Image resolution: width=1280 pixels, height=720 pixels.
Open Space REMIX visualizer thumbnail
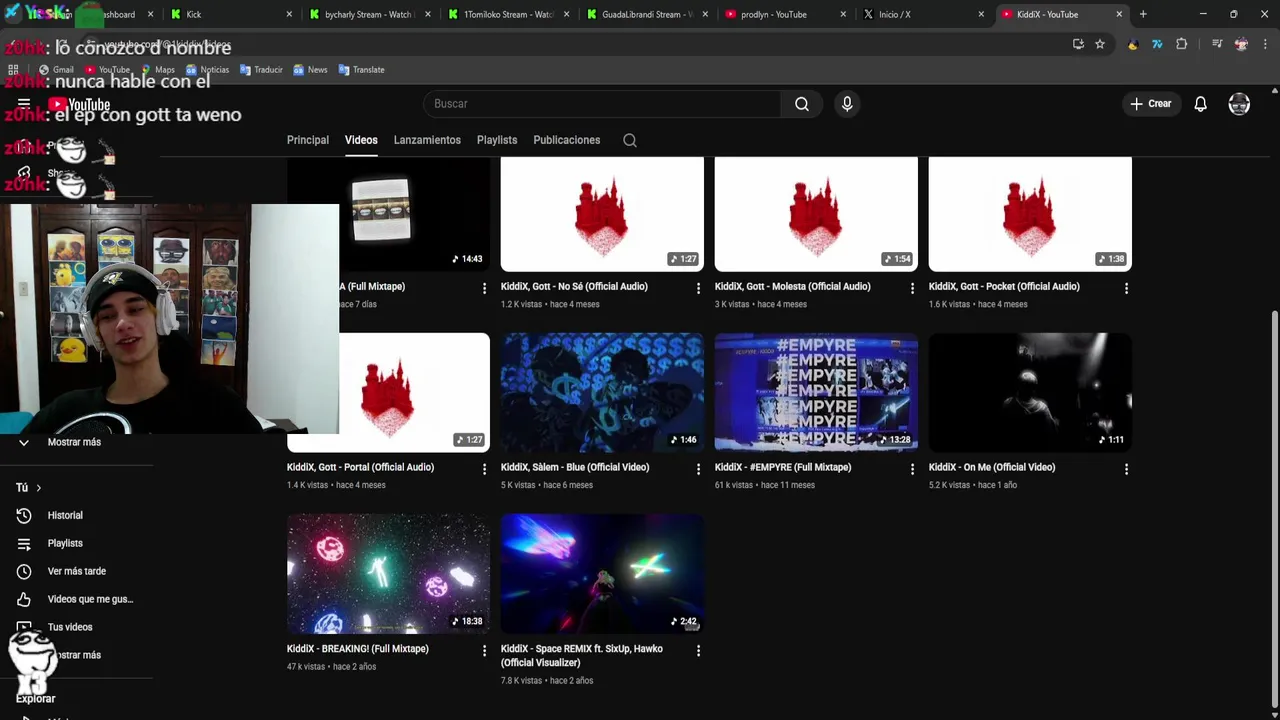pos(602,574)
